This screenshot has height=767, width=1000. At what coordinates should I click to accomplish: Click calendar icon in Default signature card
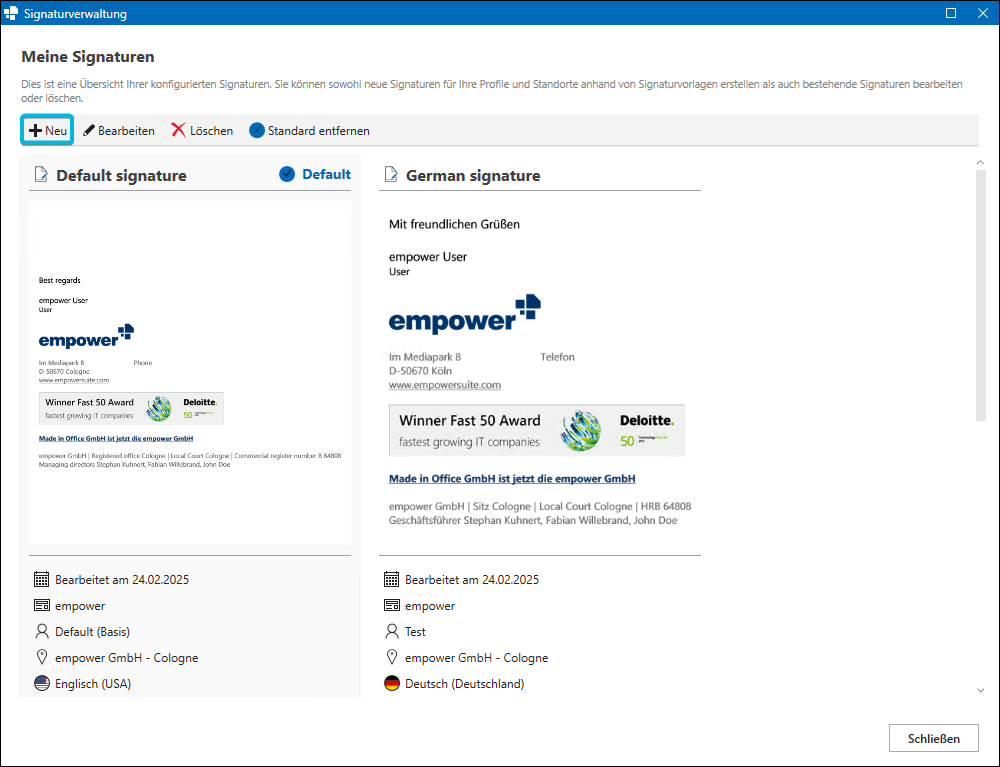click(x=41, y=580)
